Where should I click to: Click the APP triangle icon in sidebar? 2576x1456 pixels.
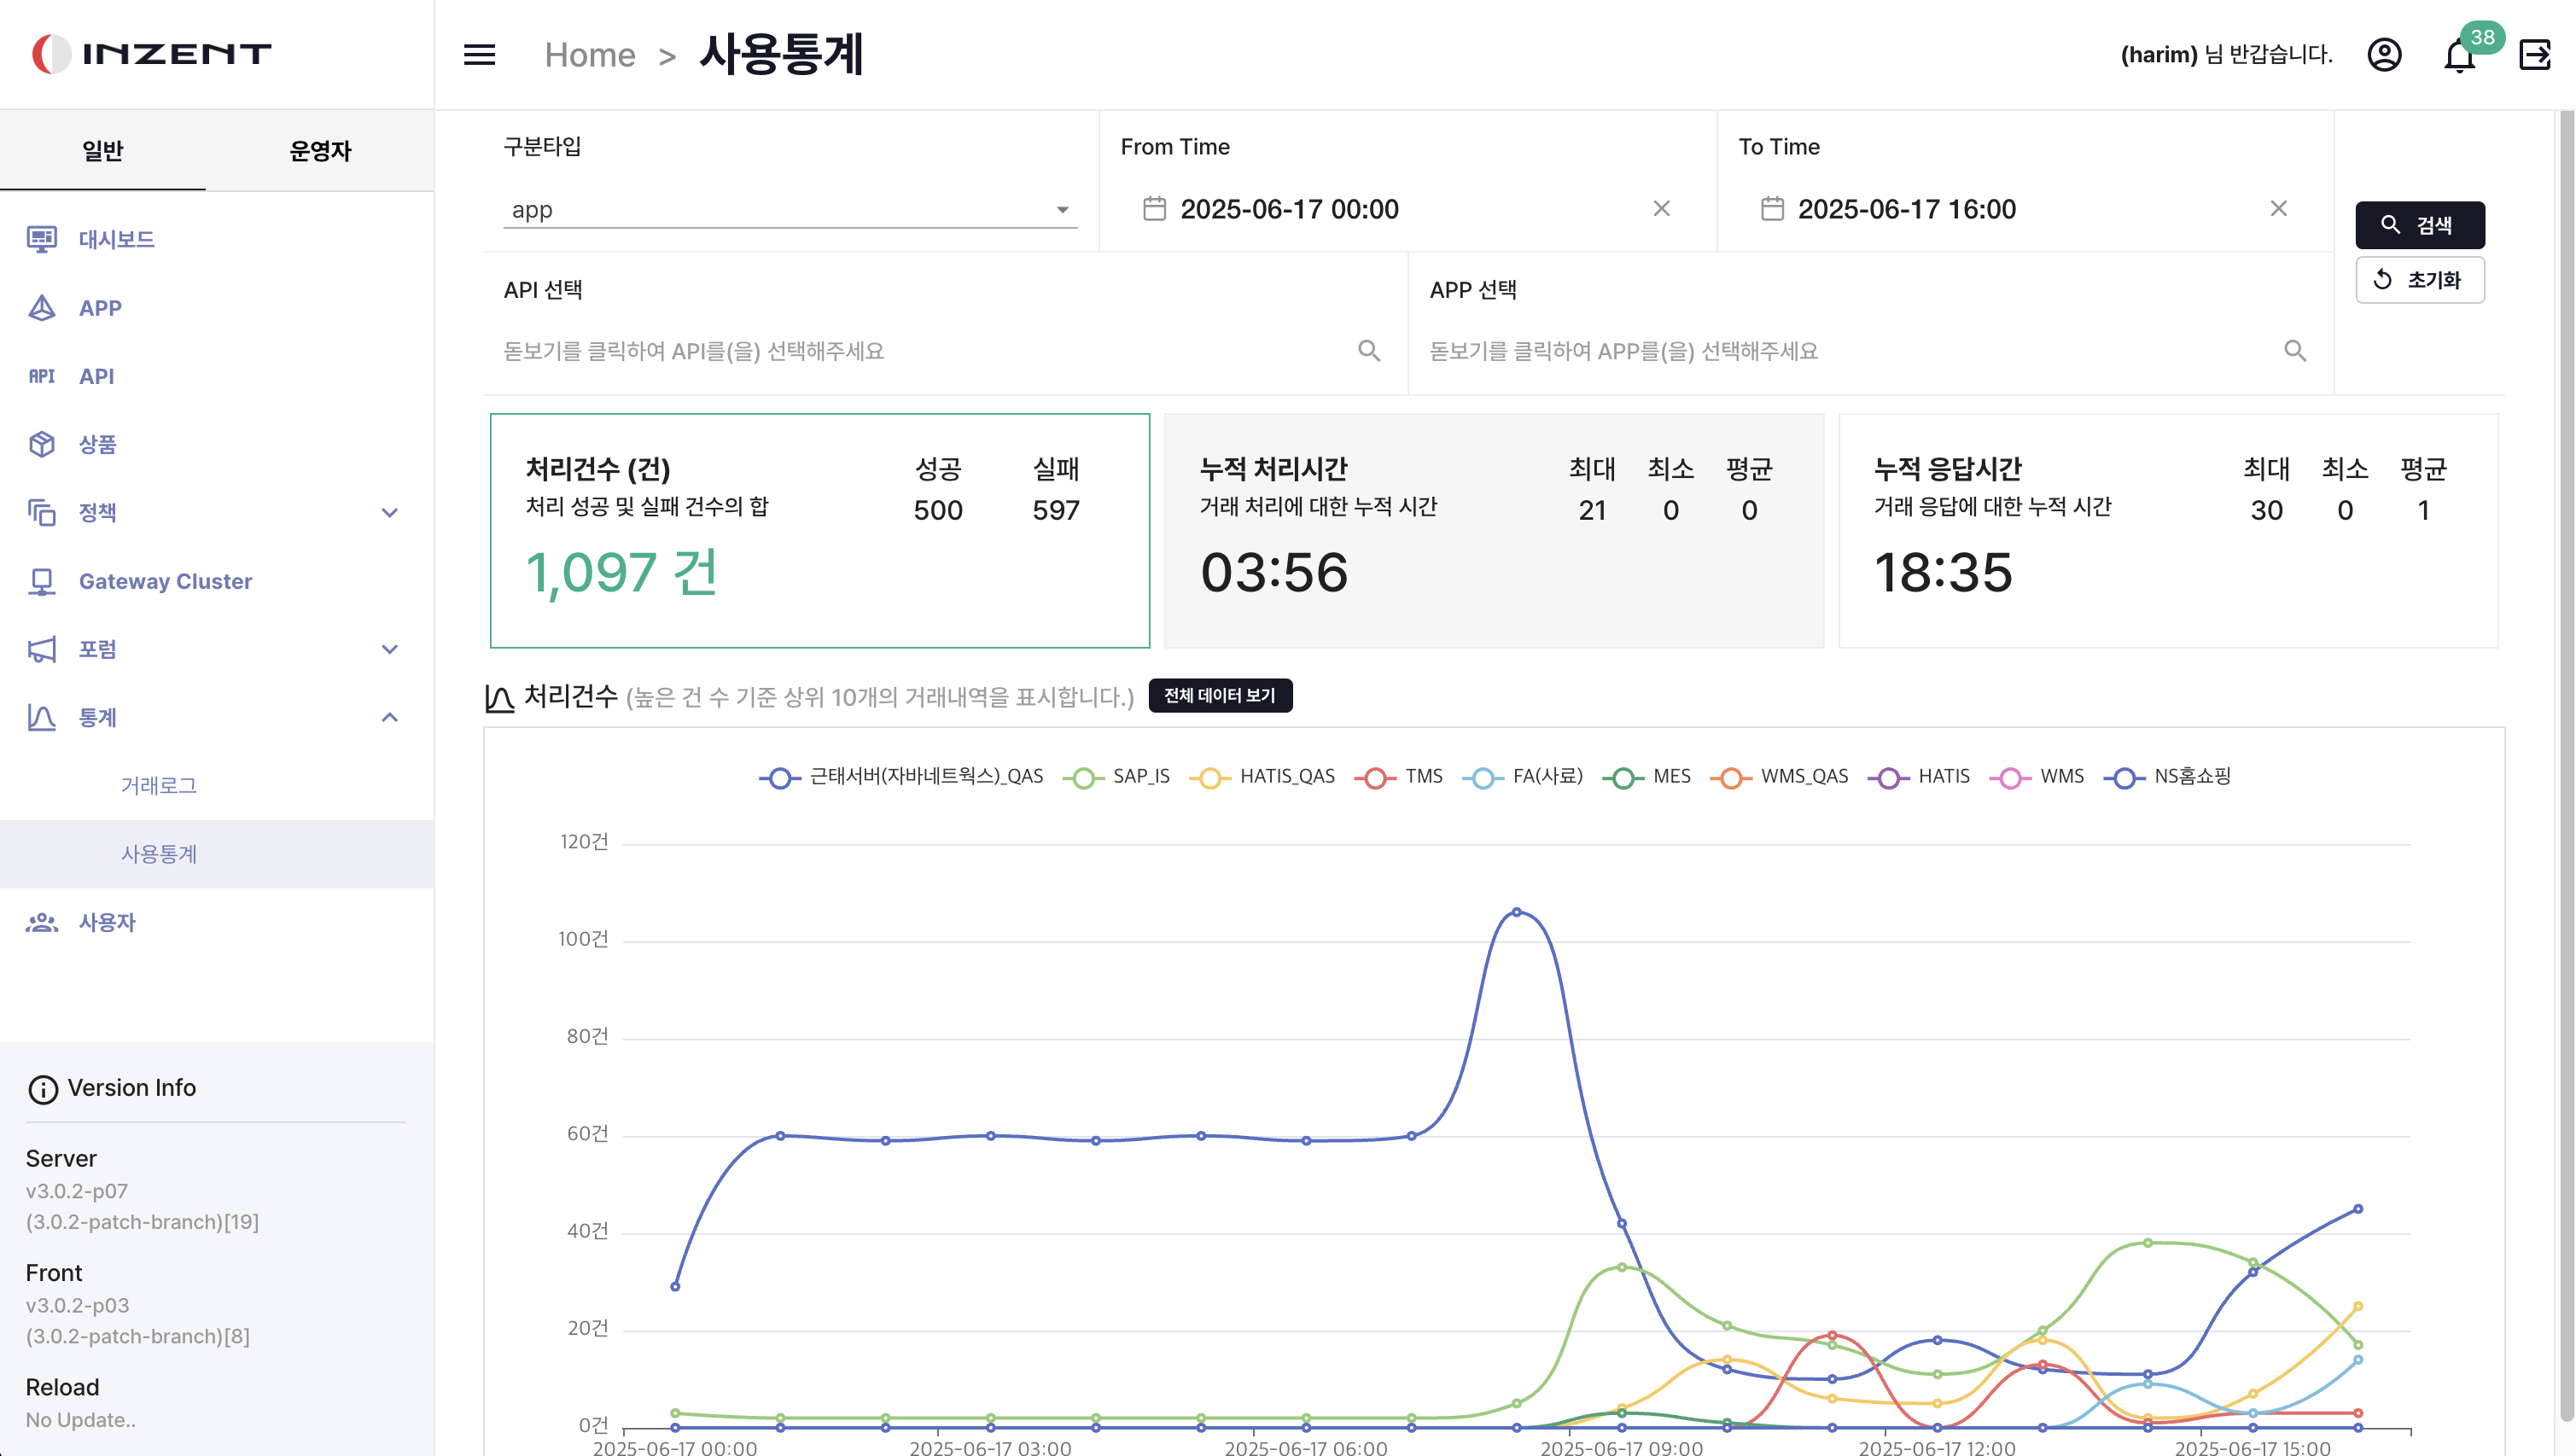41,307
